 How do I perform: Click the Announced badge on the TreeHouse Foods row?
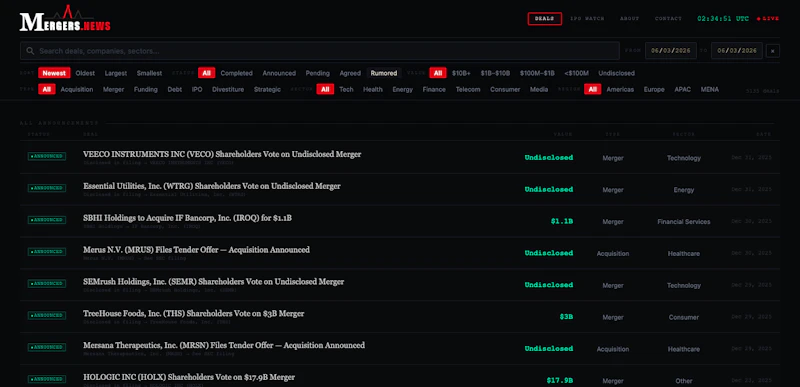47,316
